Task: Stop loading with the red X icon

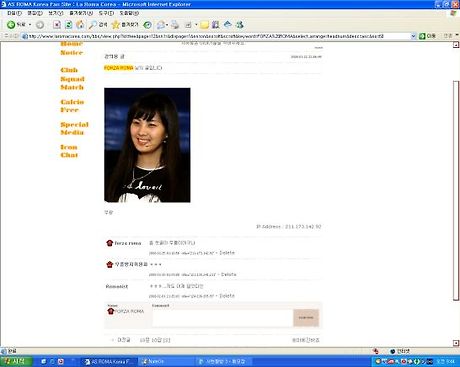Action: (57, 25)
